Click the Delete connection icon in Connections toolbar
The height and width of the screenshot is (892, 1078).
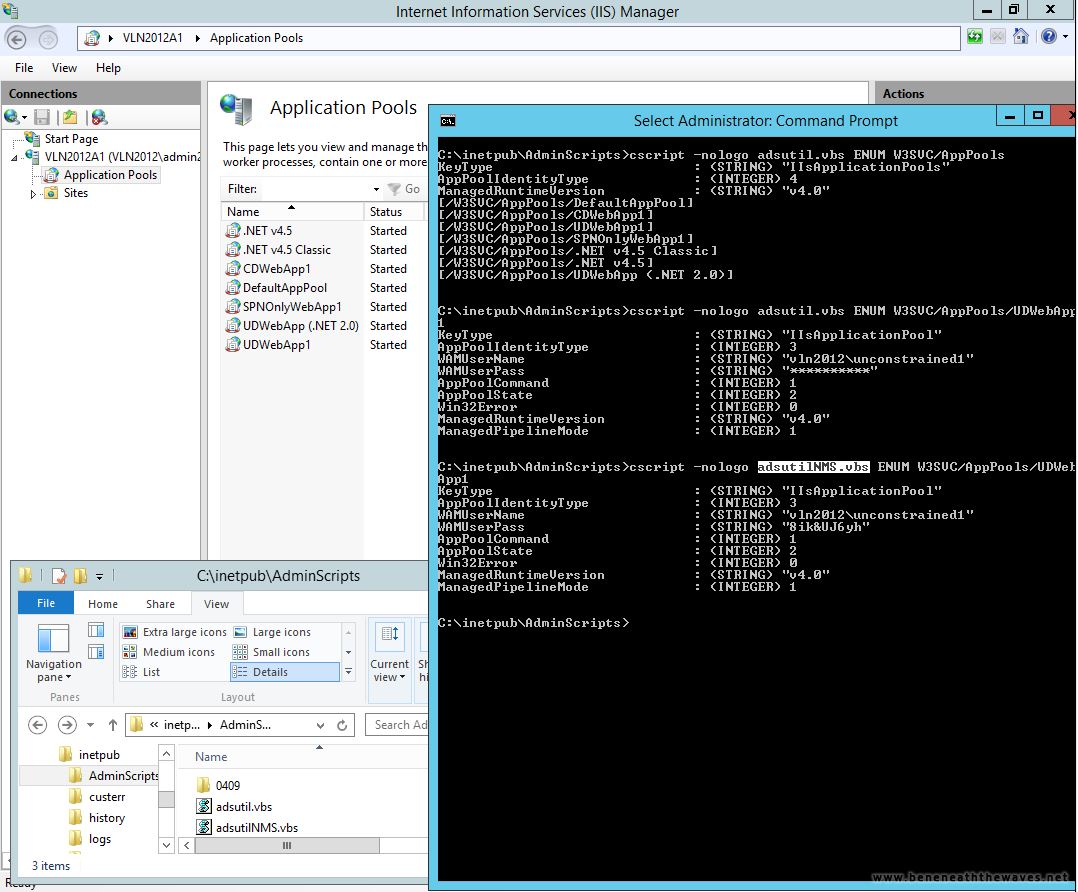tap(99, 117)
